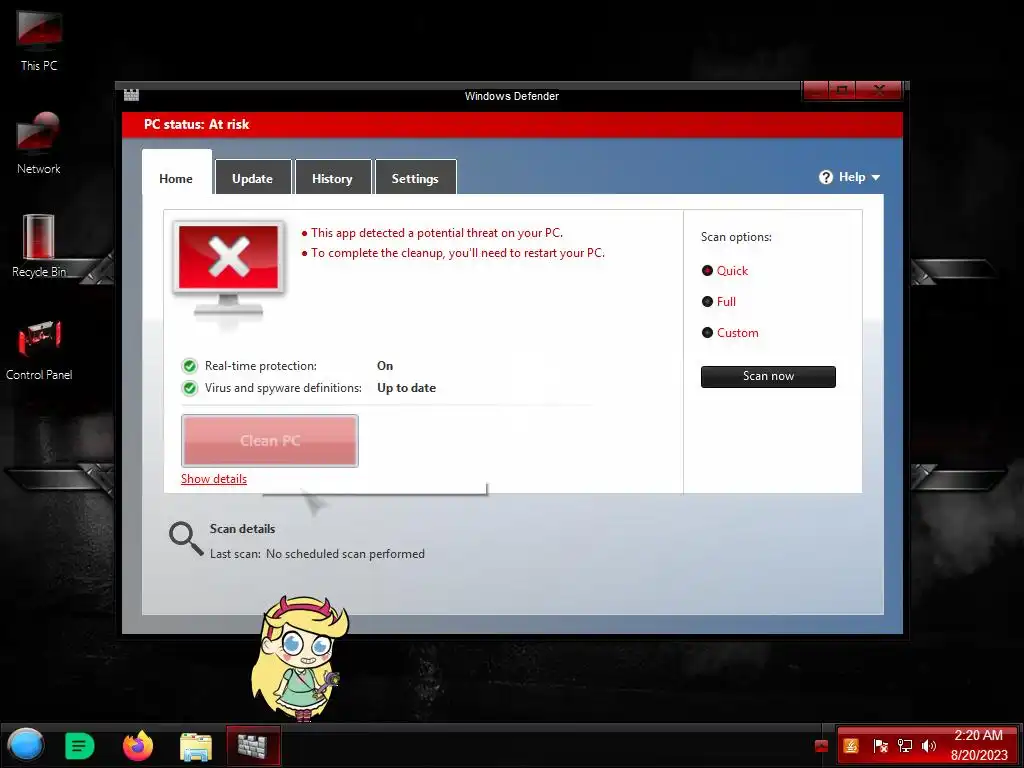The width and height of the screenshot is (1024, 768).
Task: Select the Custom scan option
Action: 730,332
